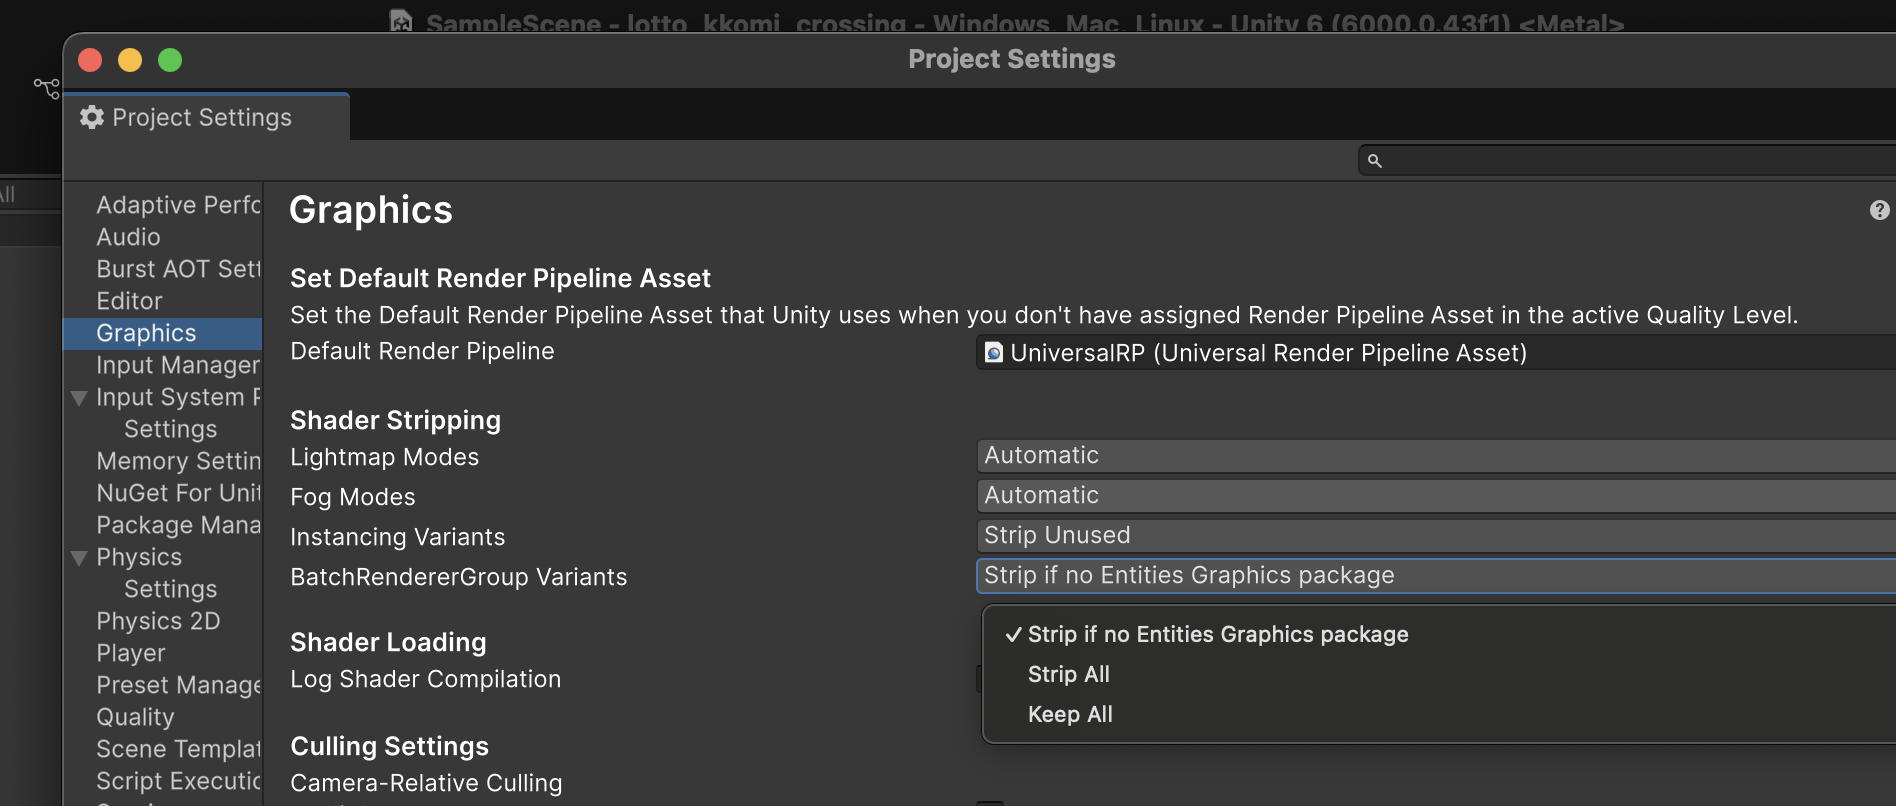Select the Graphics category
This screenshot has height=806, width=1896.
pyautogui.click(x=162, y=333)
